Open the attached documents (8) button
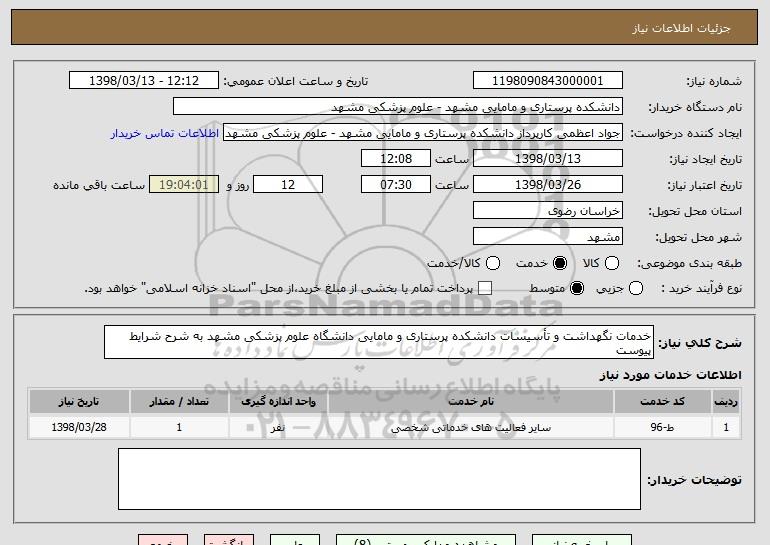The image size is (770, 545). (426, 540)
